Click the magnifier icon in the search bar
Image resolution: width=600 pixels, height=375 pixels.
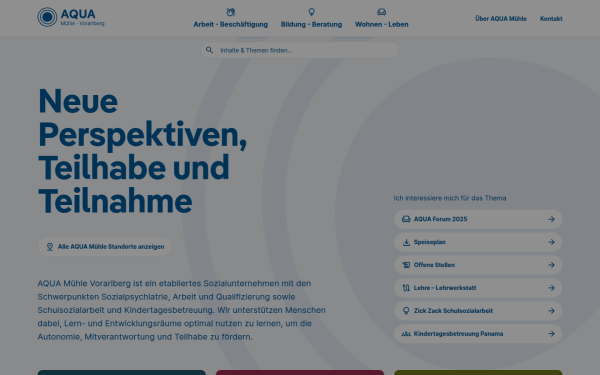click(x=209, y=50)
